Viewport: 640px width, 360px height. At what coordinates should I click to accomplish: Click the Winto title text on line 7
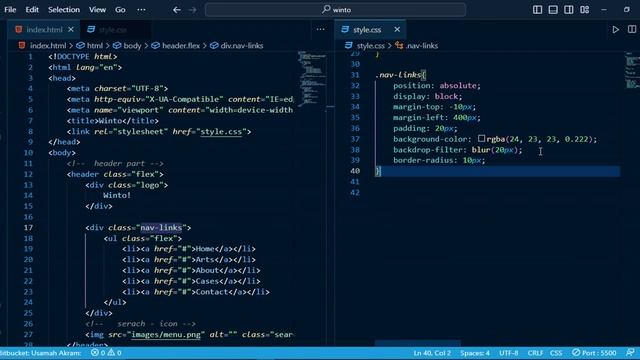(x=110, y=121)
